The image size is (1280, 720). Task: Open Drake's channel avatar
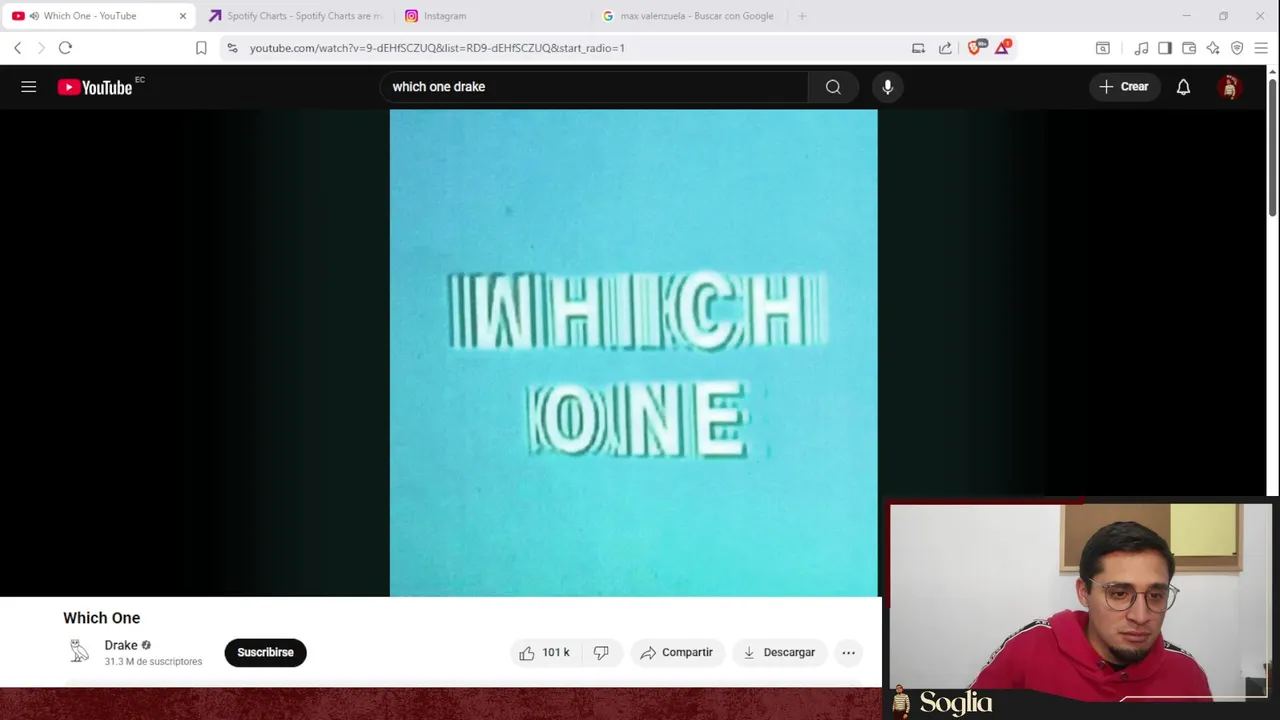tap(80, 652)
